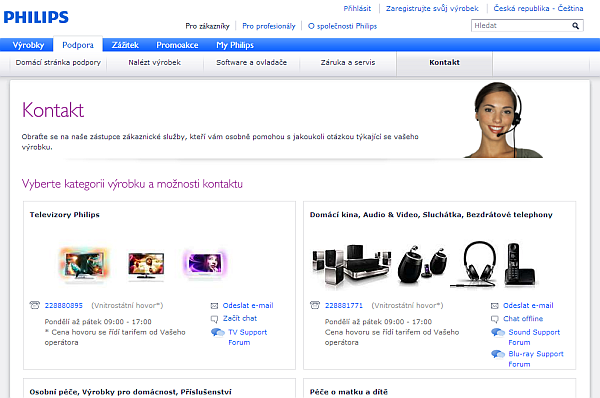Open Zaregistrujte svůj výrobek link
Screen dimensions: 600x398
[x=432, y=8]
